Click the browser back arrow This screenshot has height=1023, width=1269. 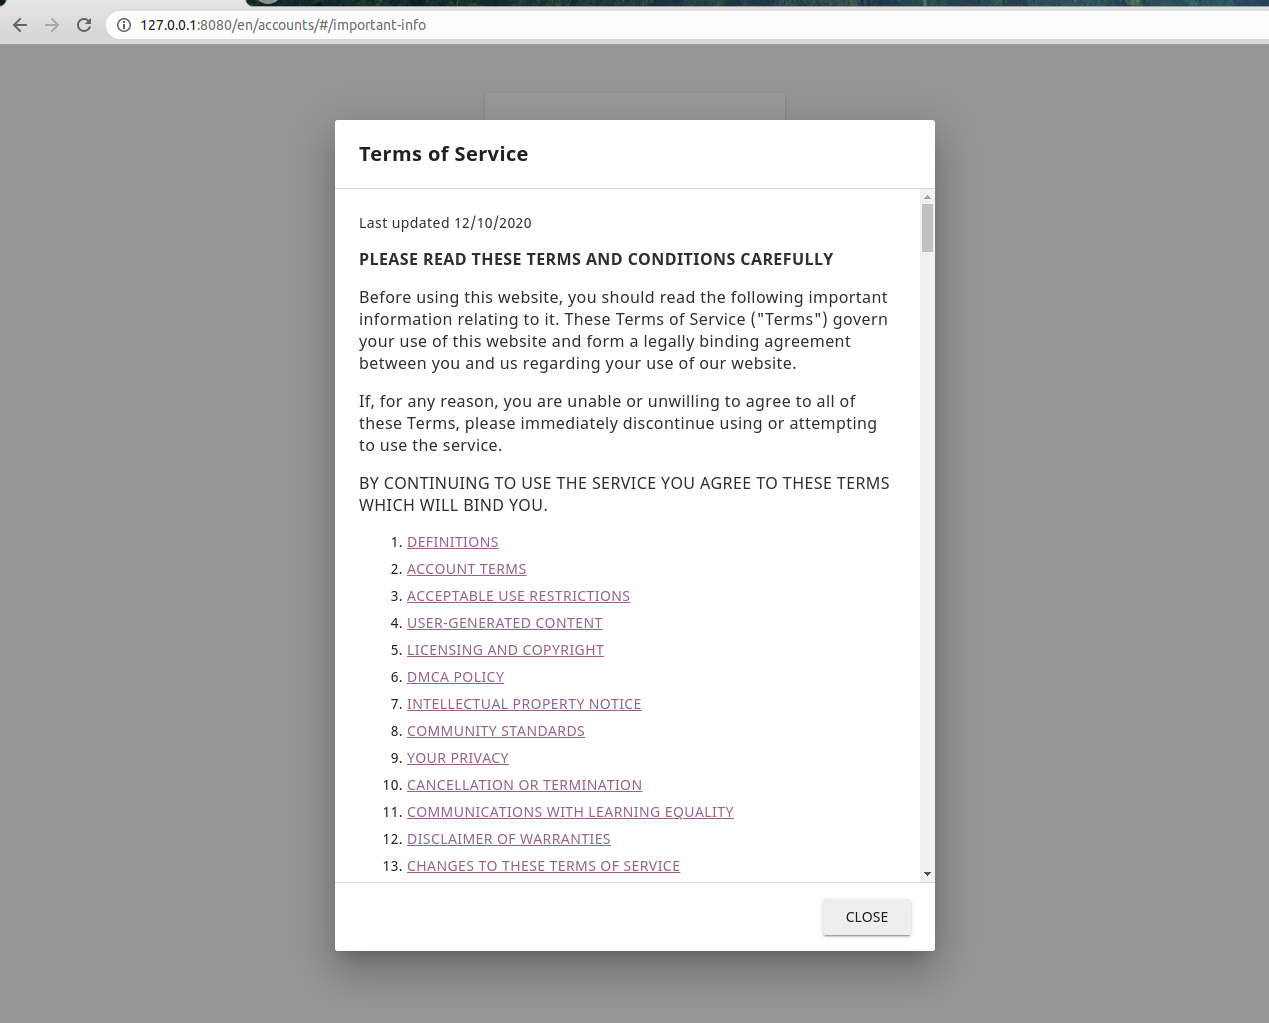pyautogui.click(x=20, y=25)
